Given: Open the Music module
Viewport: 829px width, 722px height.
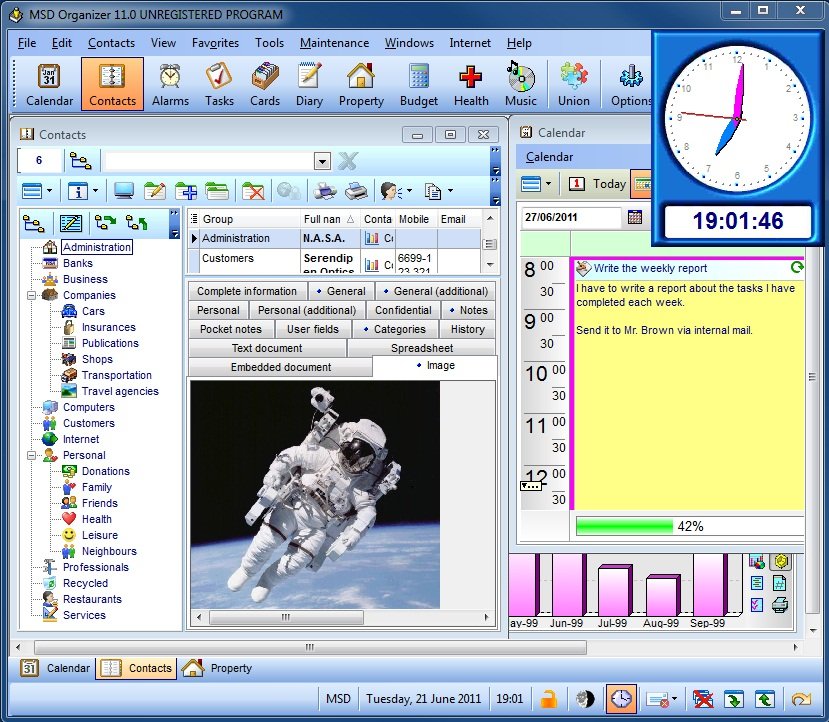Looking at the screenshot, I should point(521,85).
